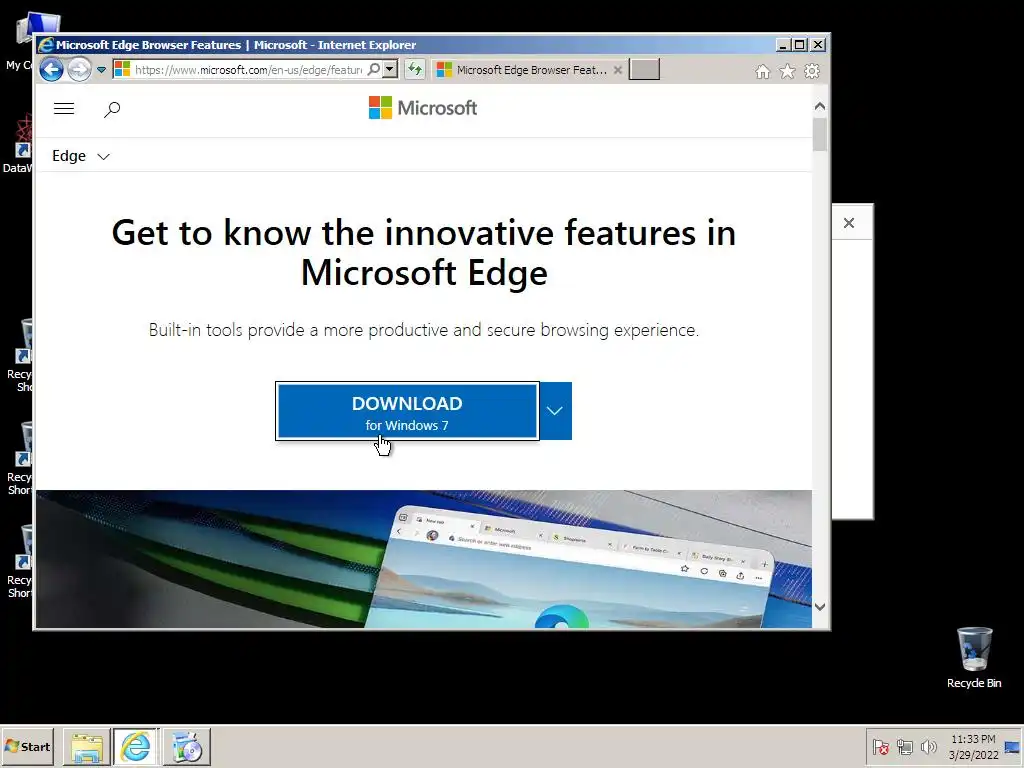Screen dimensions: 1024x768
Task: Click the Action Center flag tray icon
Action: coord(880,746)
